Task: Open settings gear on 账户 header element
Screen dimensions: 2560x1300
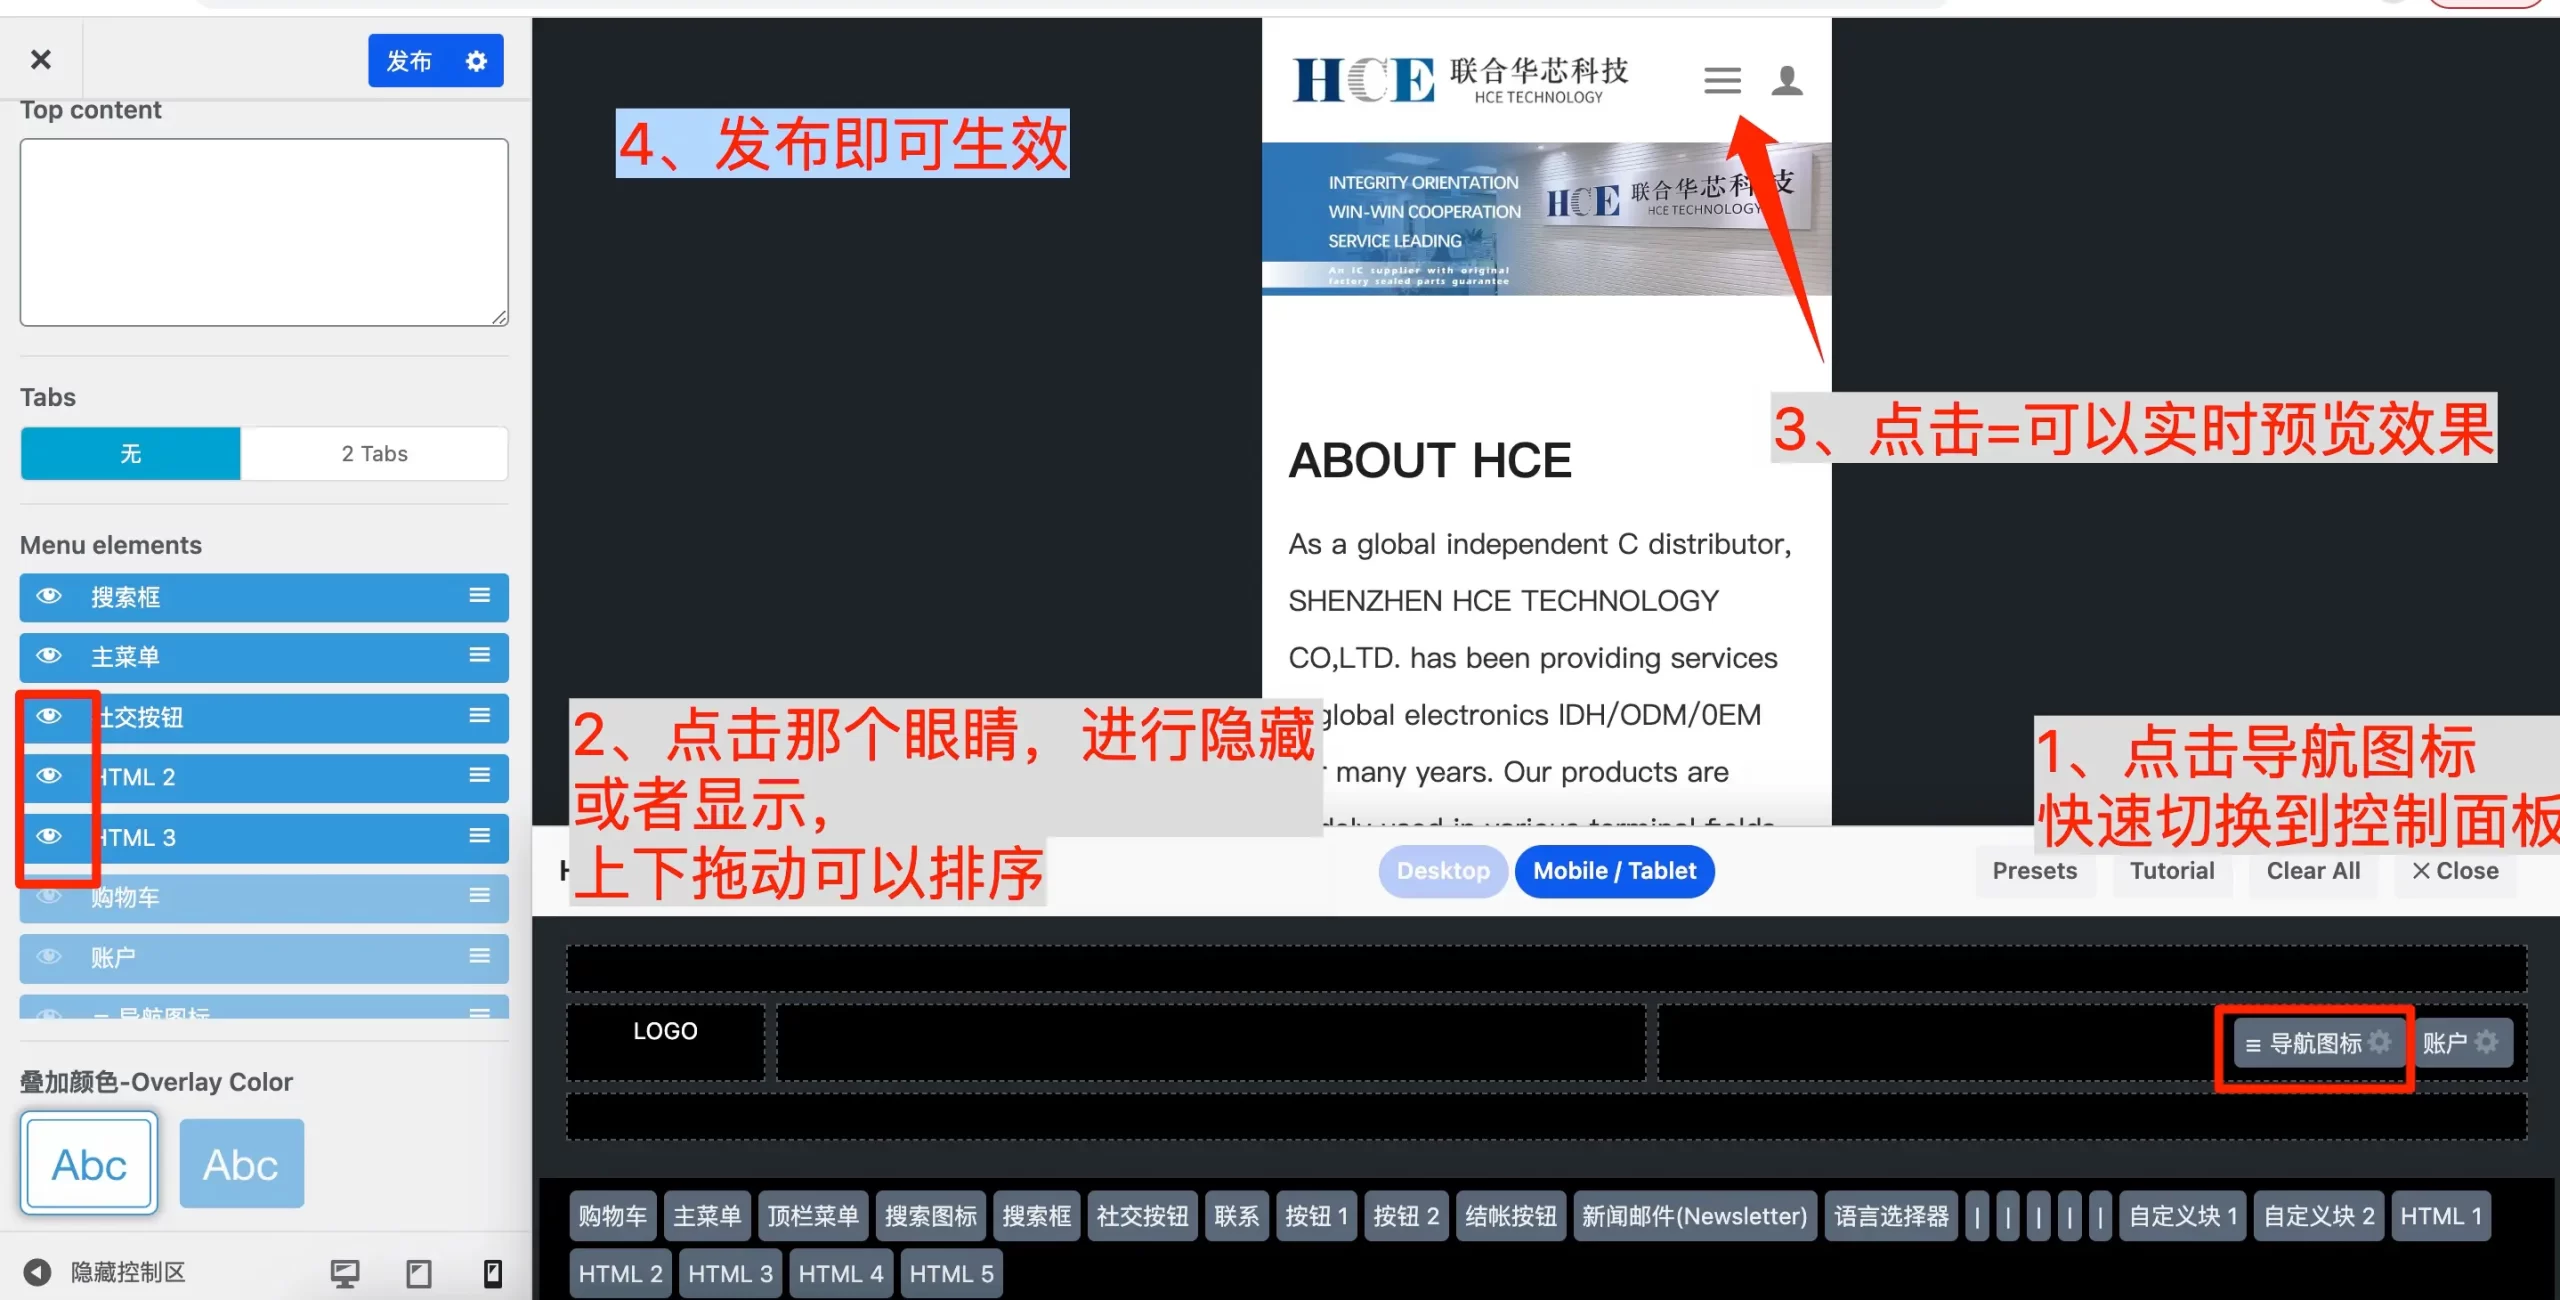Action: click(x=2486, y=1042)
